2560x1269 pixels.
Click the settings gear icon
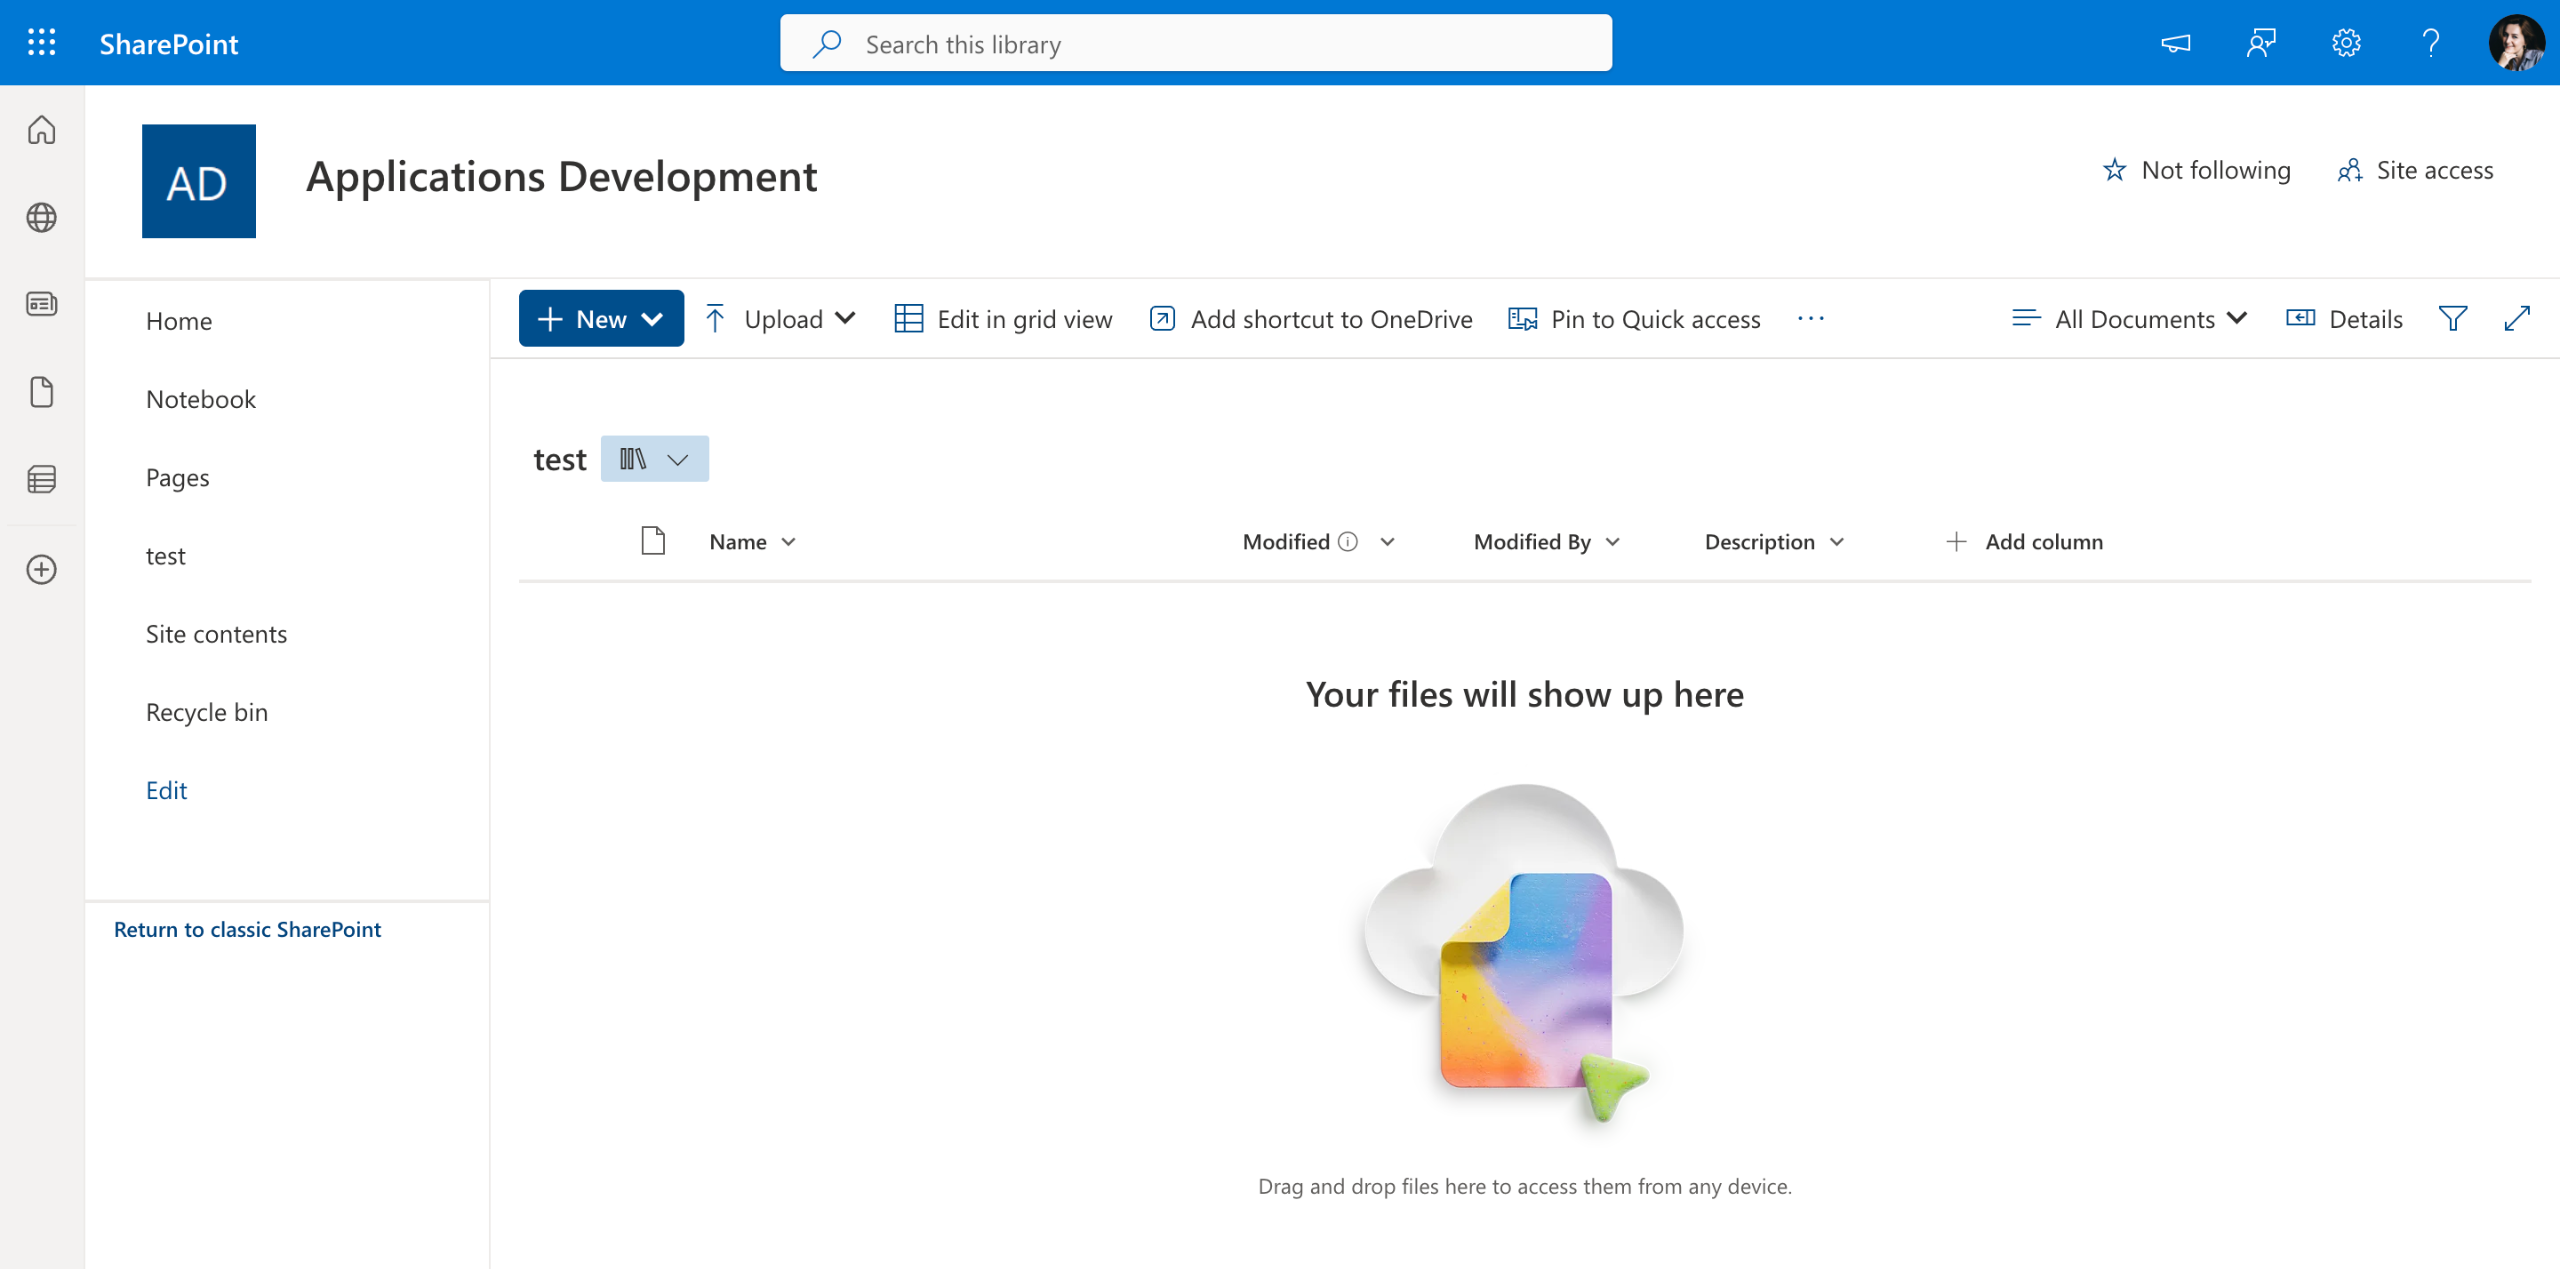pos(2346,43)
